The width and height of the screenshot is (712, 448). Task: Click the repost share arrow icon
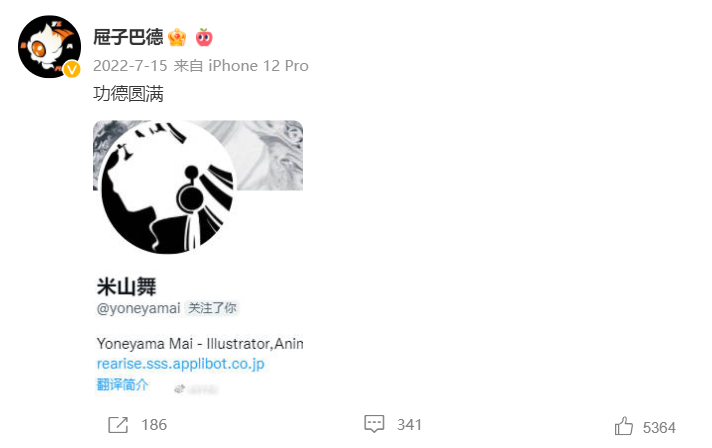(118, 425)
